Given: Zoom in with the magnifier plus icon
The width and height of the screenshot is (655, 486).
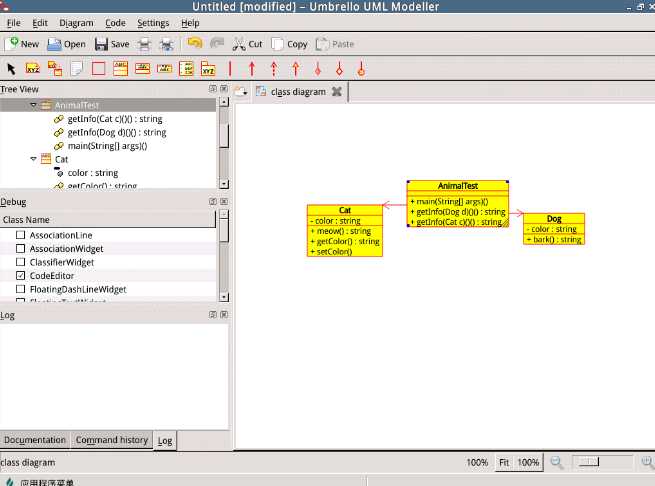Looking at the screenshot, I should [x=647, y=462].
